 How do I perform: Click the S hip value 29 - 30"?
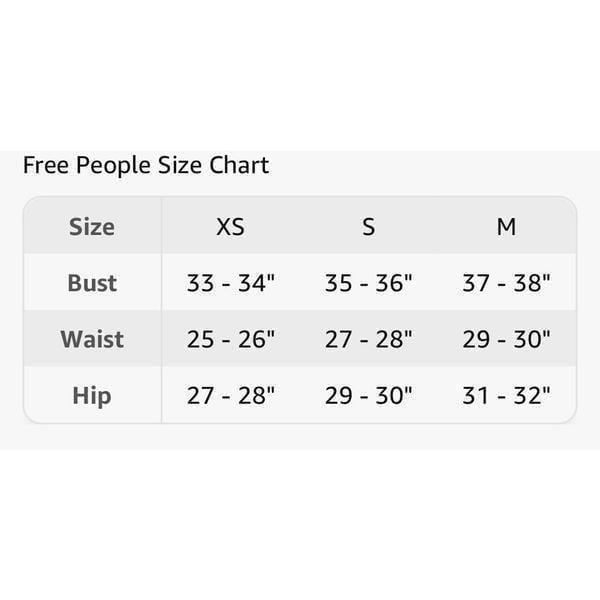[x=368, y=396]
